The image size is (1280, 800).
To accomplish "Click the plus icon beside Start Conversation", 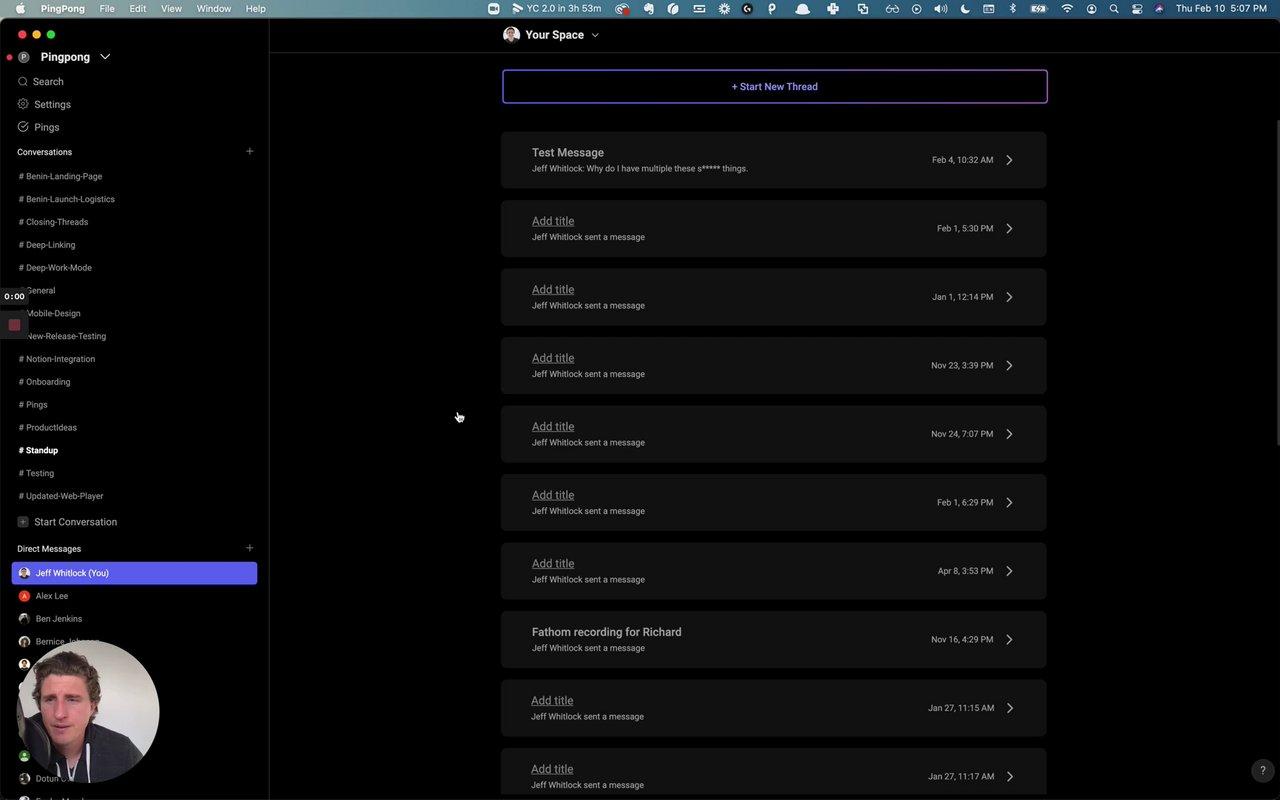I will (x=23, y=522).
